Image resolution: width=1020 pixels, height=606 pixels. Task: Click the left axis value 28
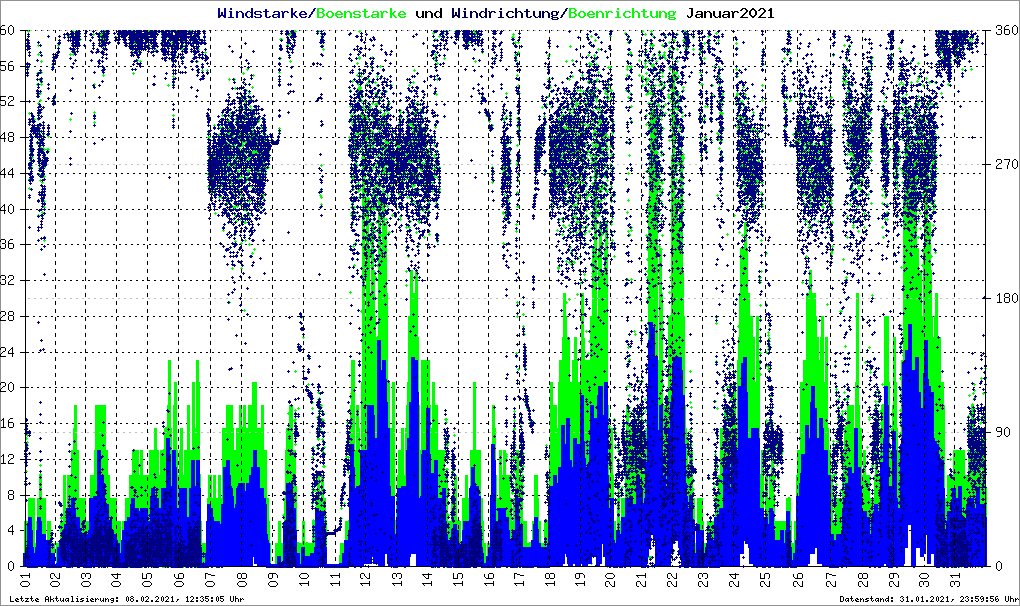(7, 316)
